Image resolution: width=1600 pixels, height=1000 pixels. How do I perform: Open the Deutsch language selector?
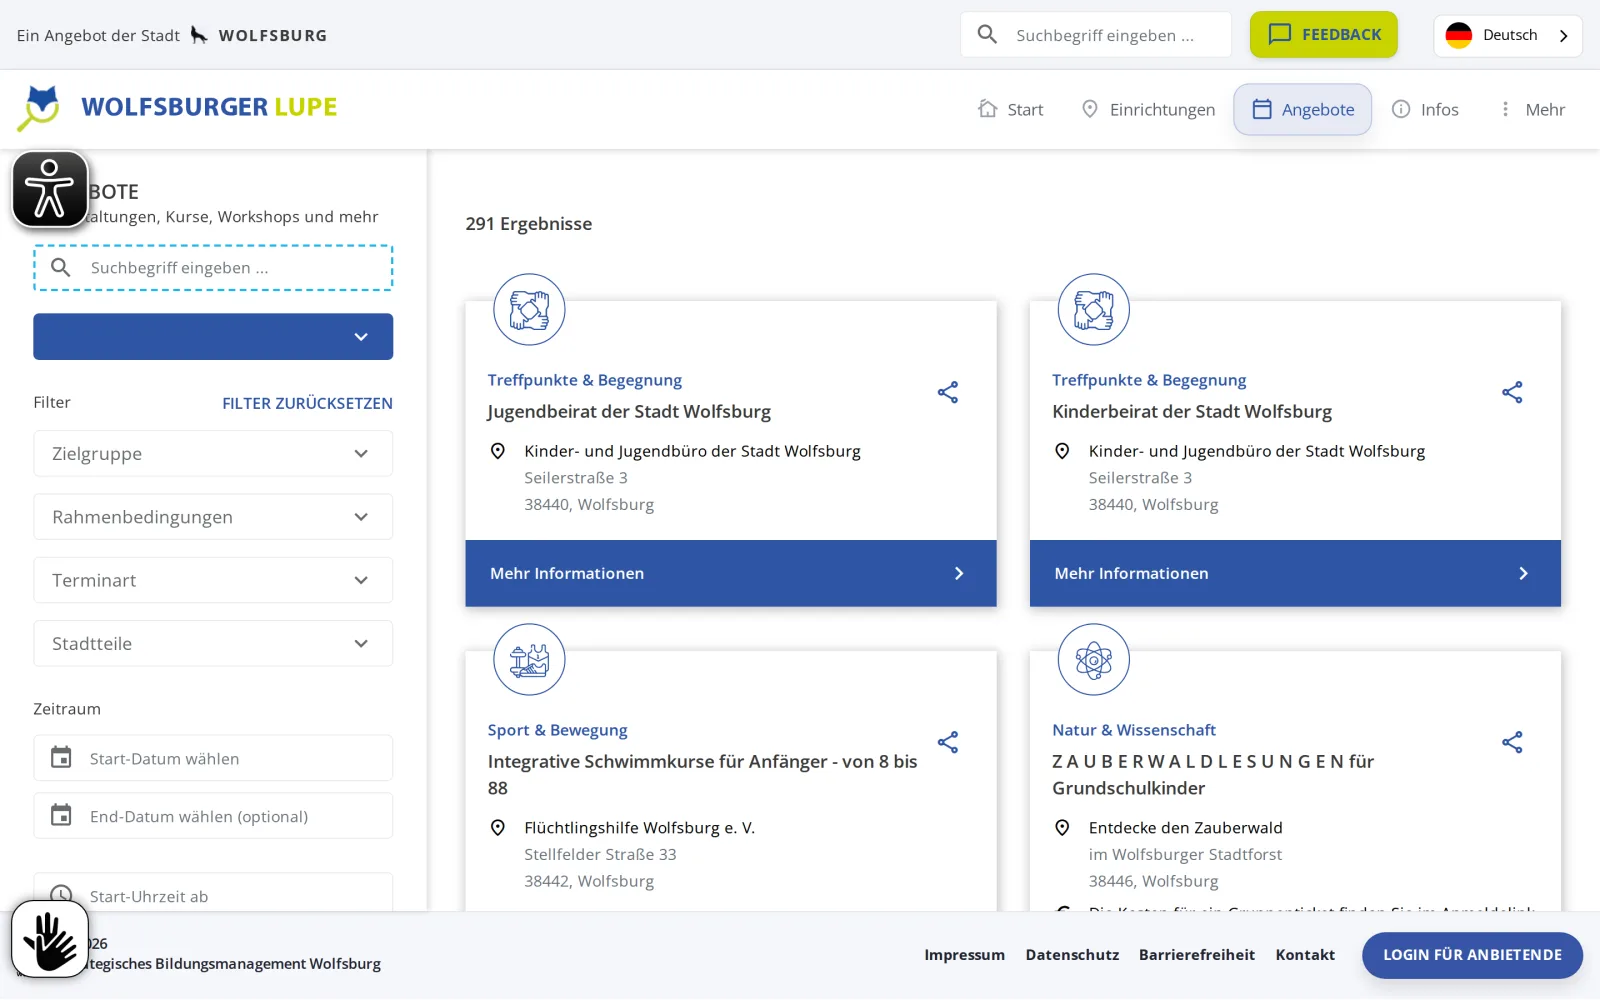click(1508, 35)
